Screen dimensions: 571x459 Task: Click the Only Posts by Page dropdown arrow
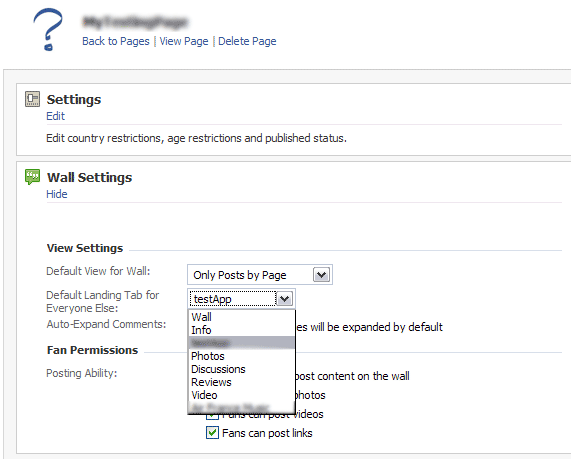click(x=321, y=275)
